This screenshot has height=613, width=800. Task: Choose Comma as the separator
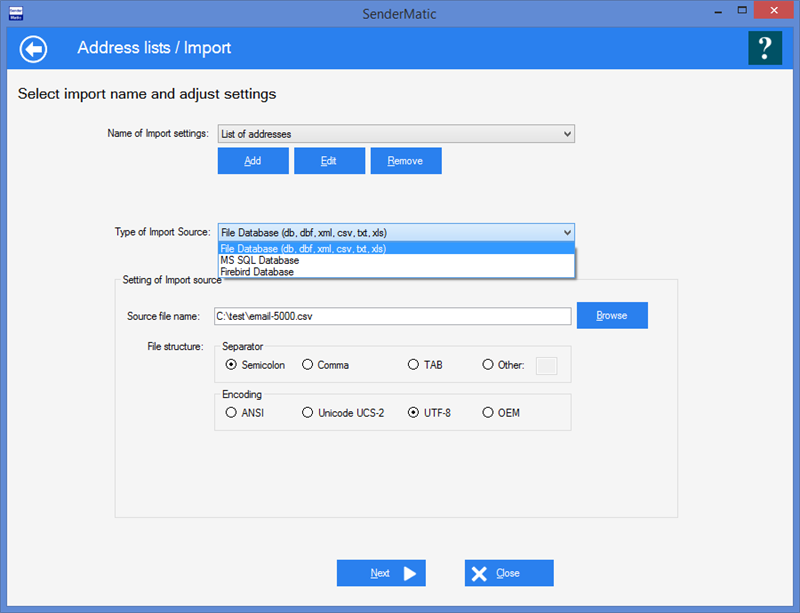point(308,365)
